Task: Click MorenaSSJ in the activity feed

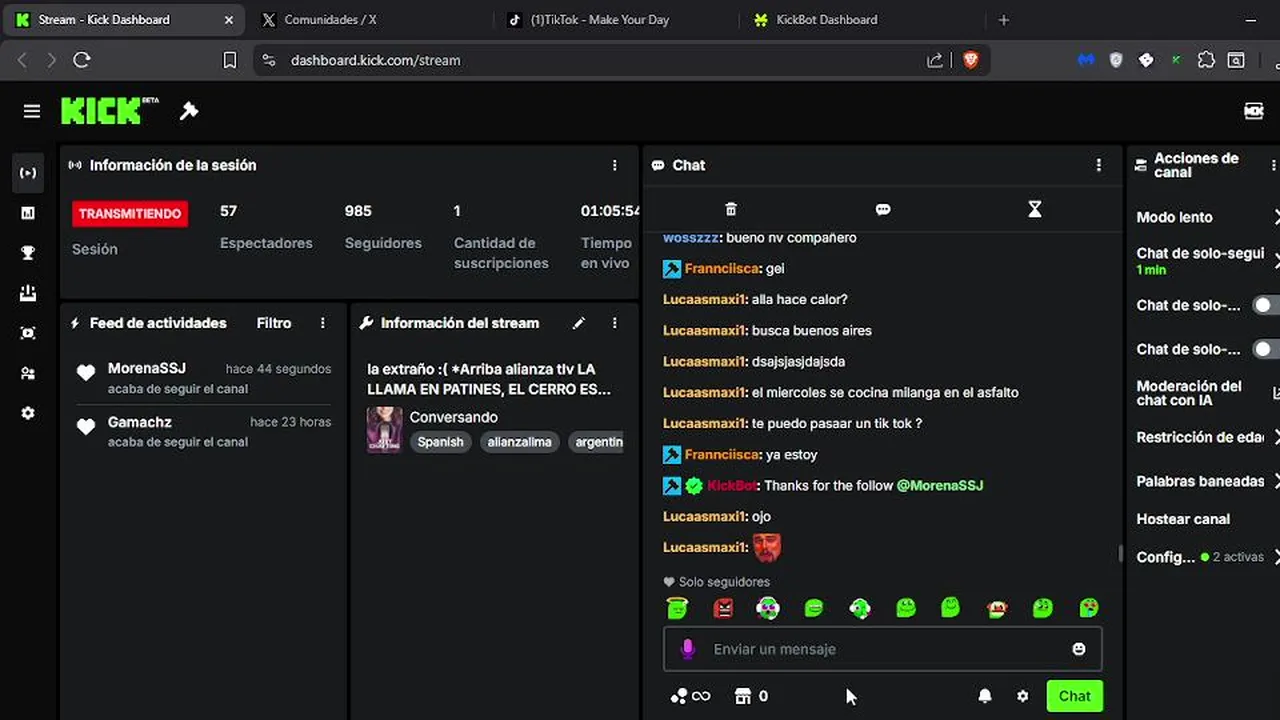Action: pyautogui.click(x=147, y=368)
